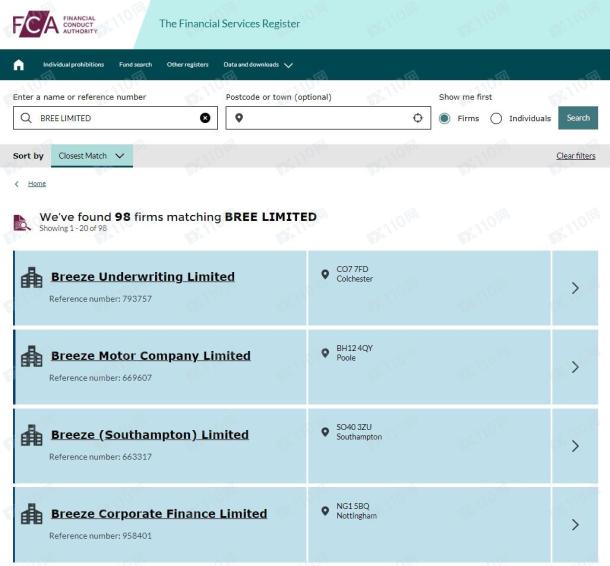Click The Financial Services Register title

pyautogui.click(x=230, y=24)
